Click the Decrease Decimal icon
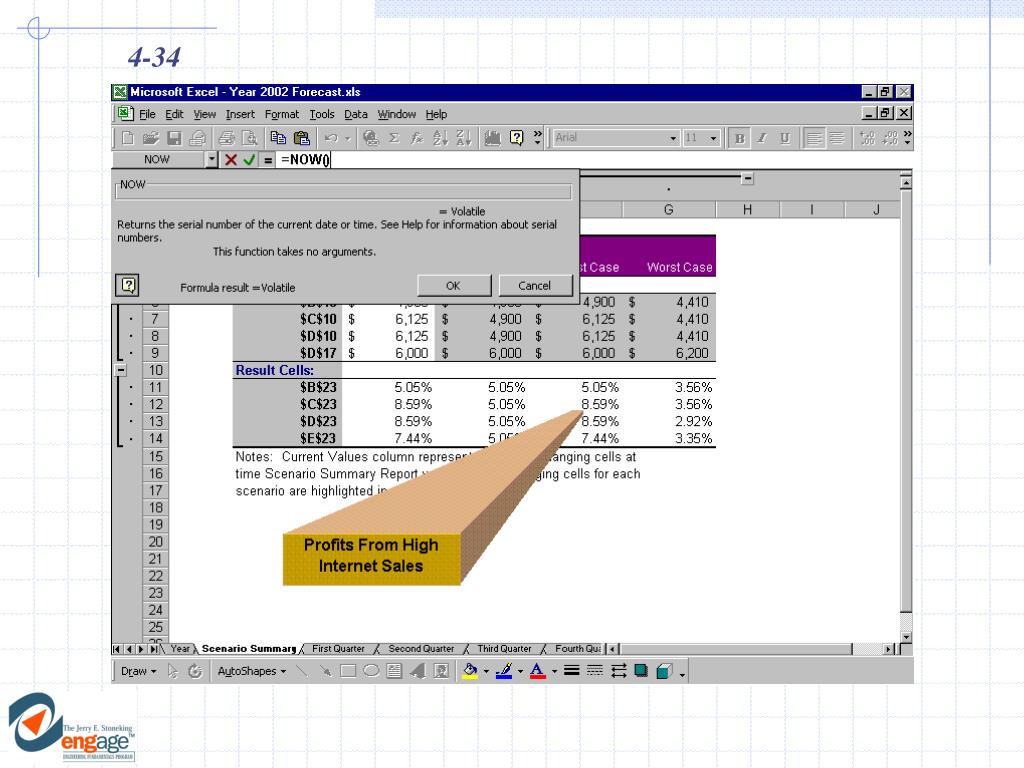The height and width of the screenshot is (768, 1024). [889, 138]
